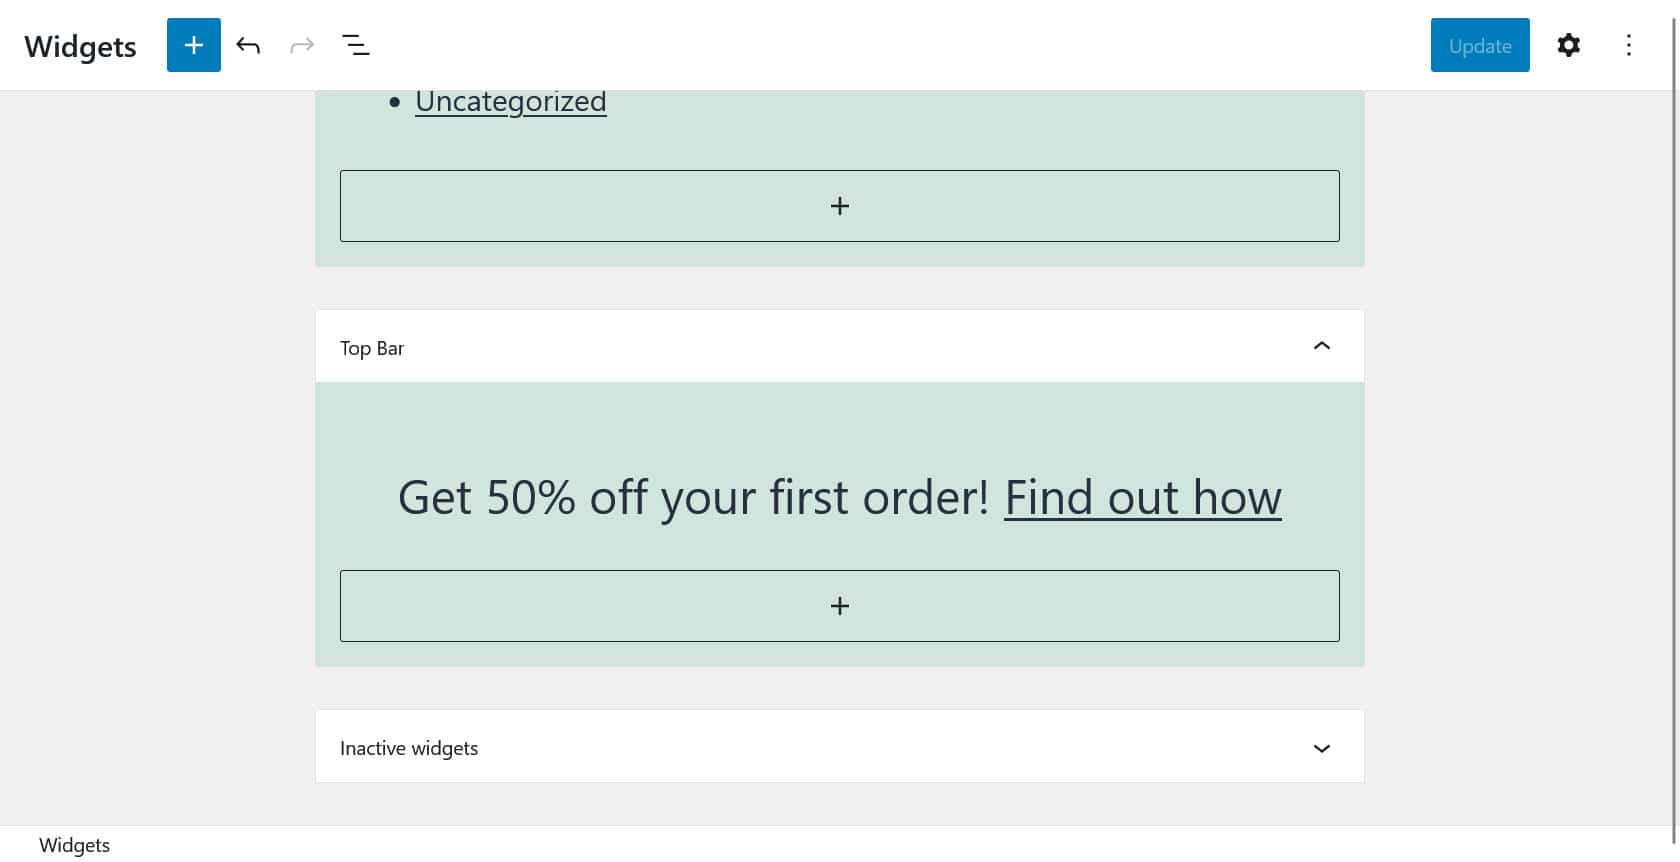
Task: Click the Widgets page heading
Action: point(80,46)
